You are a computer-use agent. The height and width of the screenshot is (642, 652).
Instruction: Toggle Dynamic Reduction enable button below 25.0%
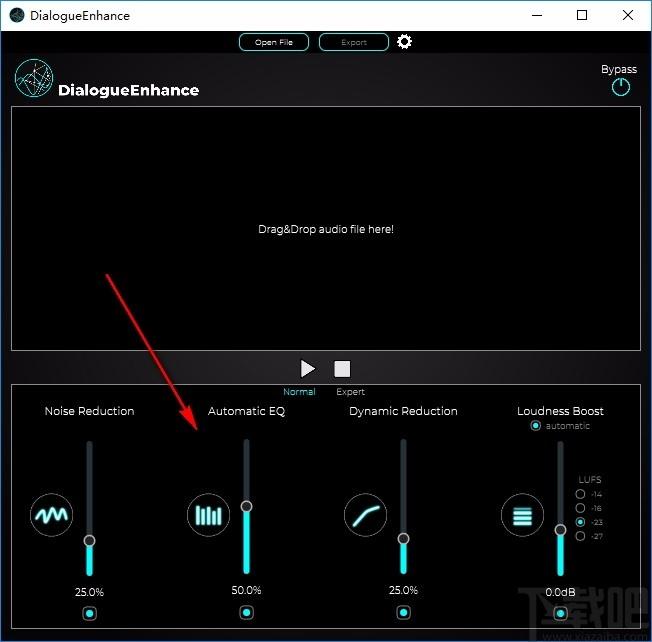403,612
